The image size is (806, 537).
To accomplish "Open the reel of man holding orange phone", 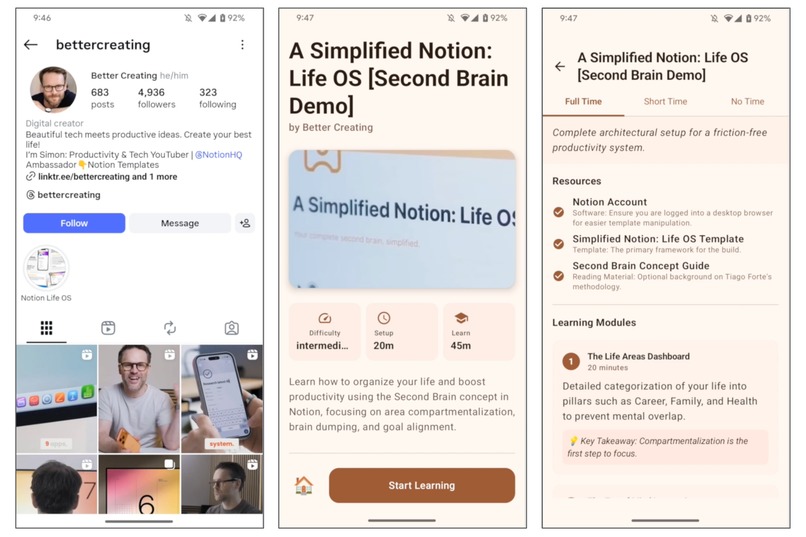I will click(x=139, y=399).
